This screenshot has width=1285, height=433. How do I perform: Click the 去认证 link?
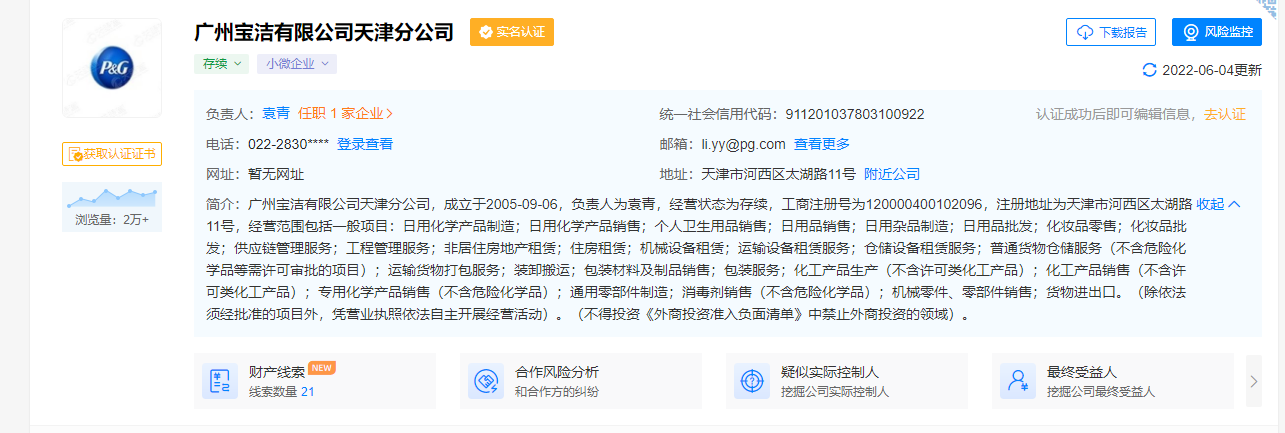(x=1225, y=114)
